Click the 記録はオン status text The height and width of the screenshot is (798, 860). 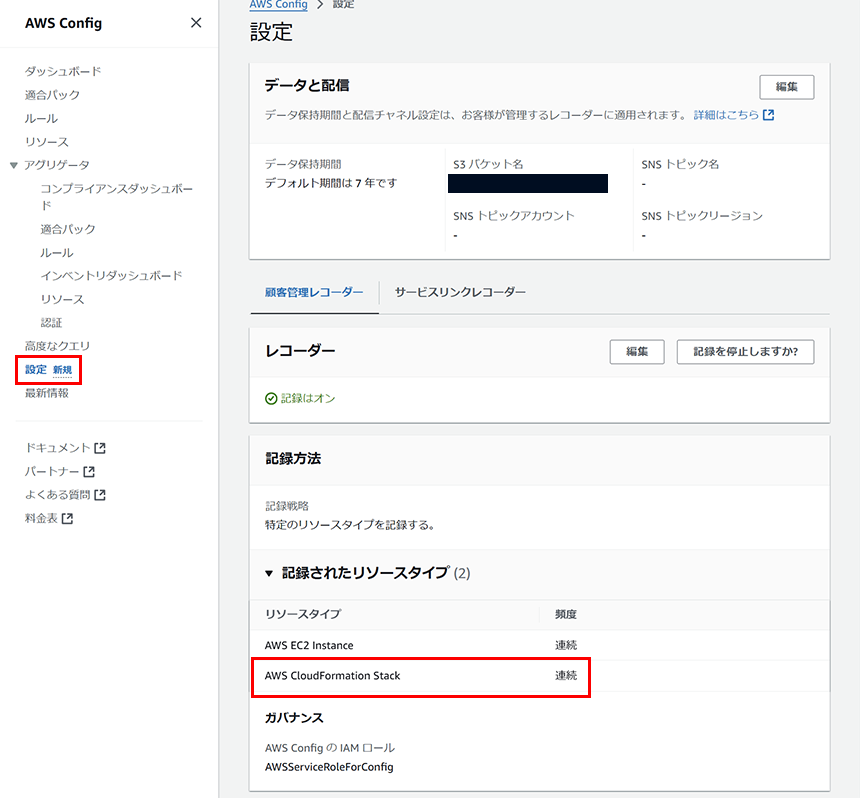pyautogui.click(x=308, y=399)
